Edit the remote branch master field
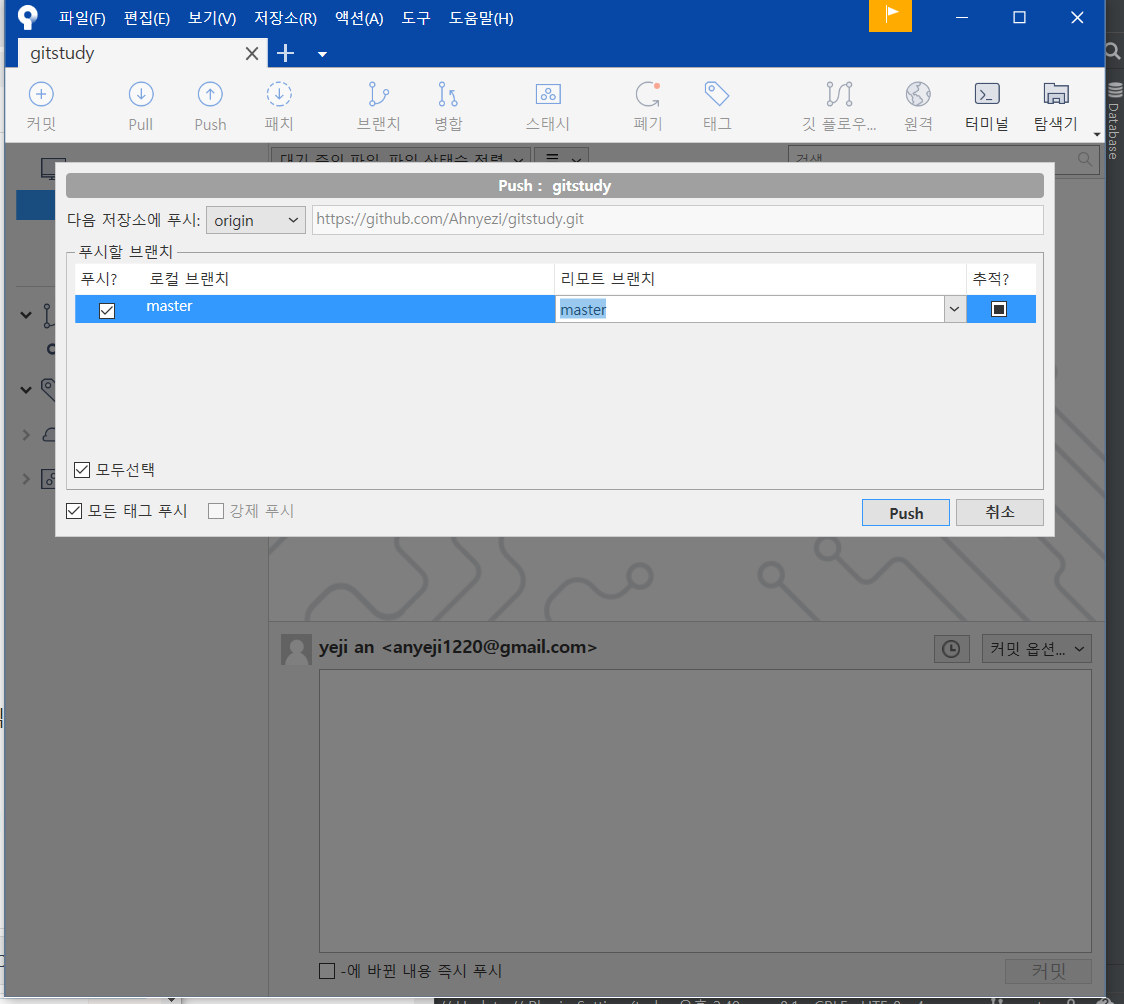Viewport: 1124px width, 1004px height. tap(749, 309)
